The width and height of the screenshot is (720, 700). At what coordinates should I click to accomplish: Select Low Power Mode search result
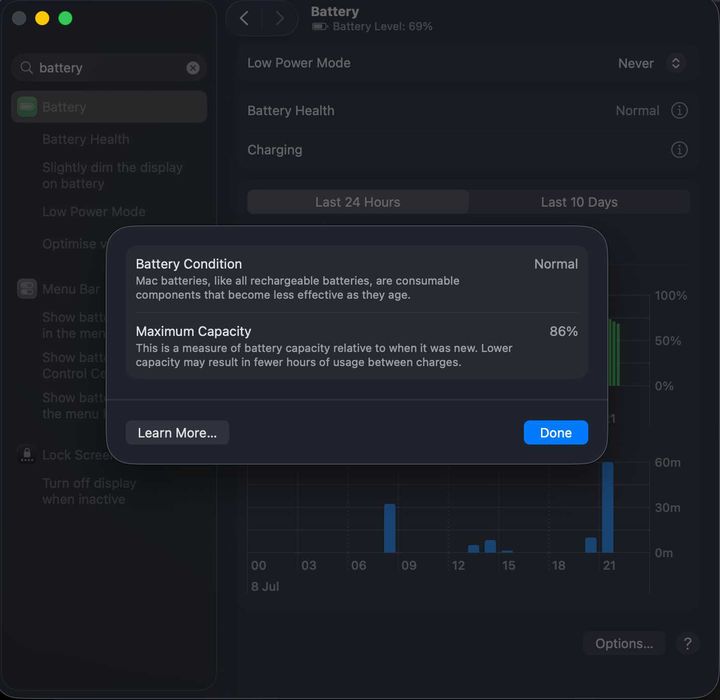(94, 212)
